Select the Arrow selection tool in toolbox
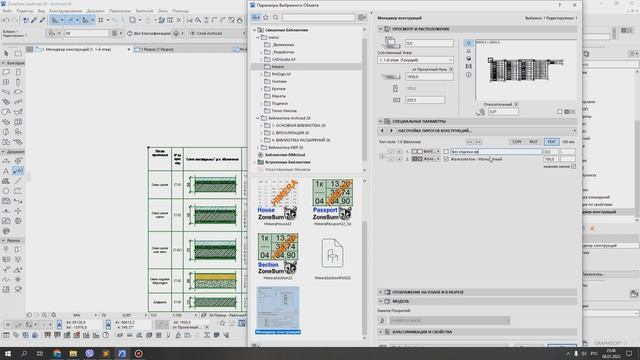The image size is (640, 360). [6, 53]
